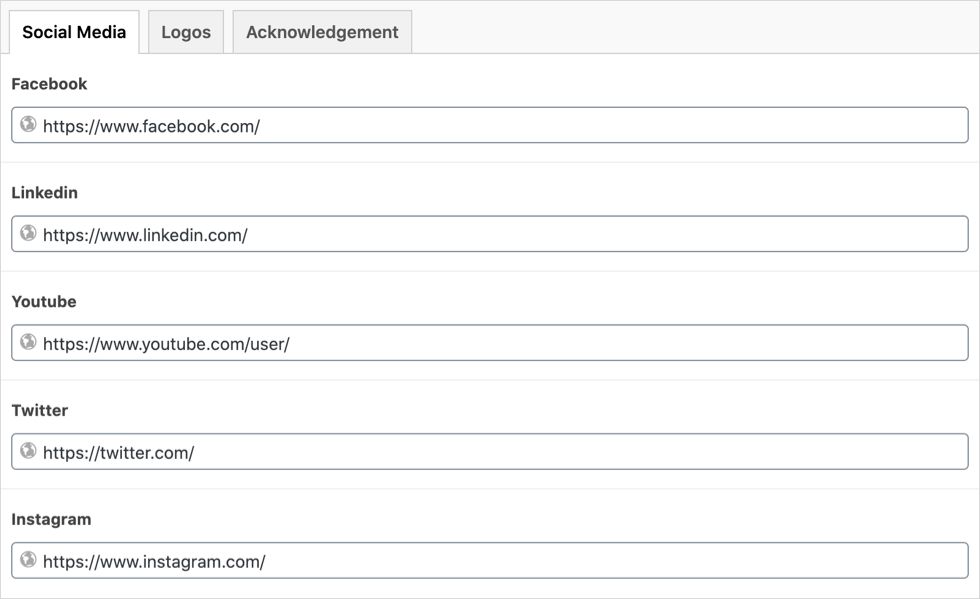Click the Facebook section heading
Image resolution: width=980 pixels, height=599 pixels.
49,84
